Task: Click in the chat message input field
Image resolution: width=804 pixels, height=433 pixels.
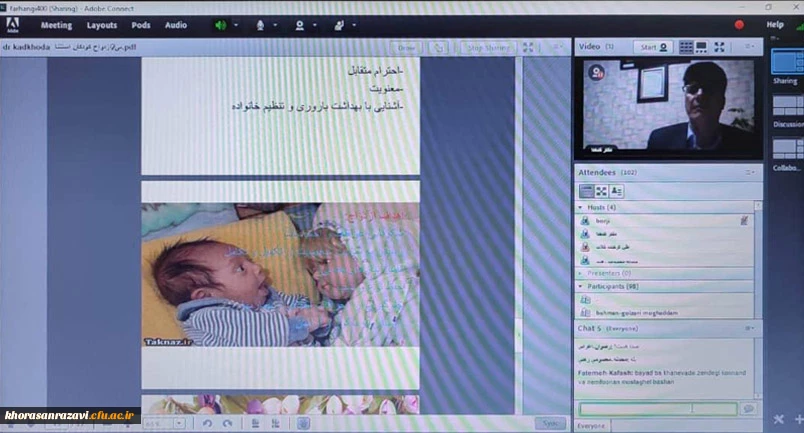Action: (658, 408)
